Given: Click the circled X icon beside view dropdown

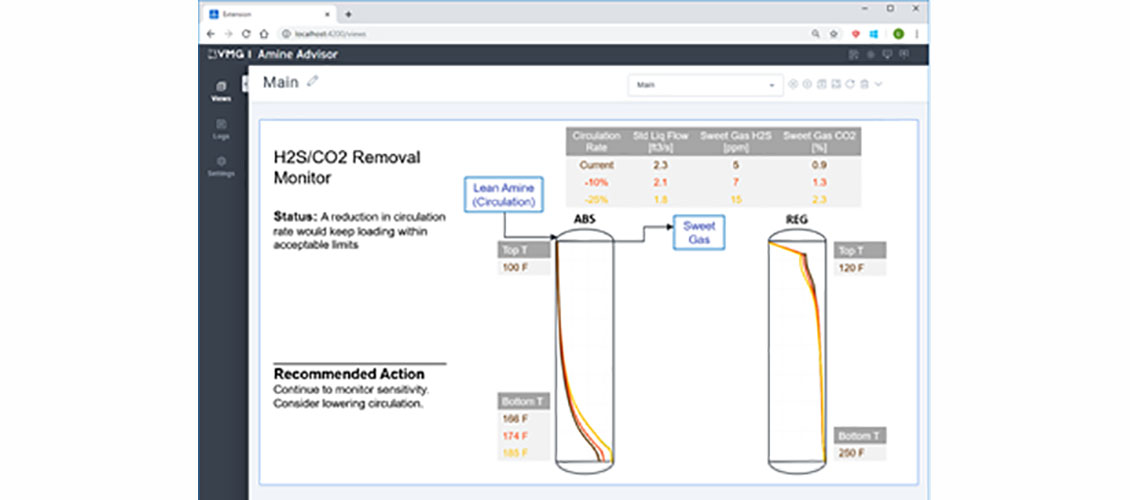Looking at the screenshot, I should coord(793,84).
